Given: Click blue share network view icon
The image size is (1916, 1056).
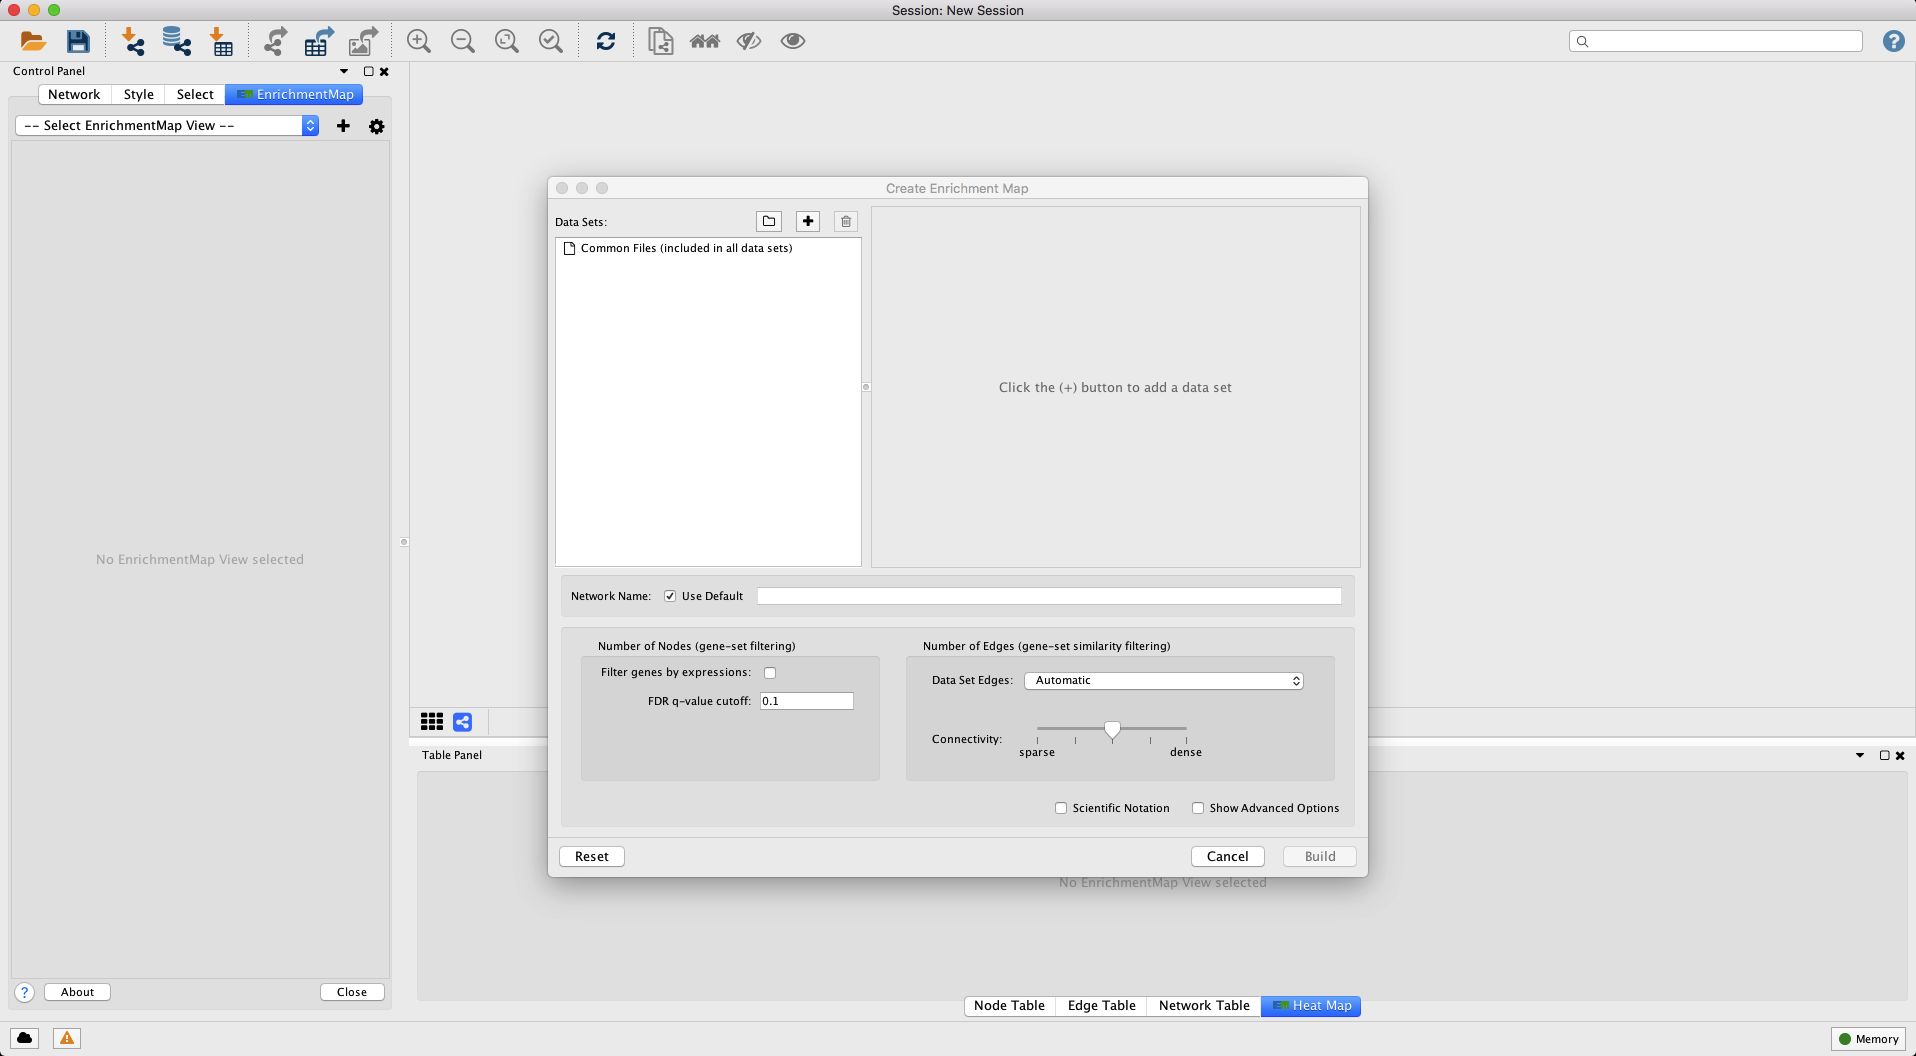Looking at the screenshot, I should pyautogui.click(x=463, y=722).
